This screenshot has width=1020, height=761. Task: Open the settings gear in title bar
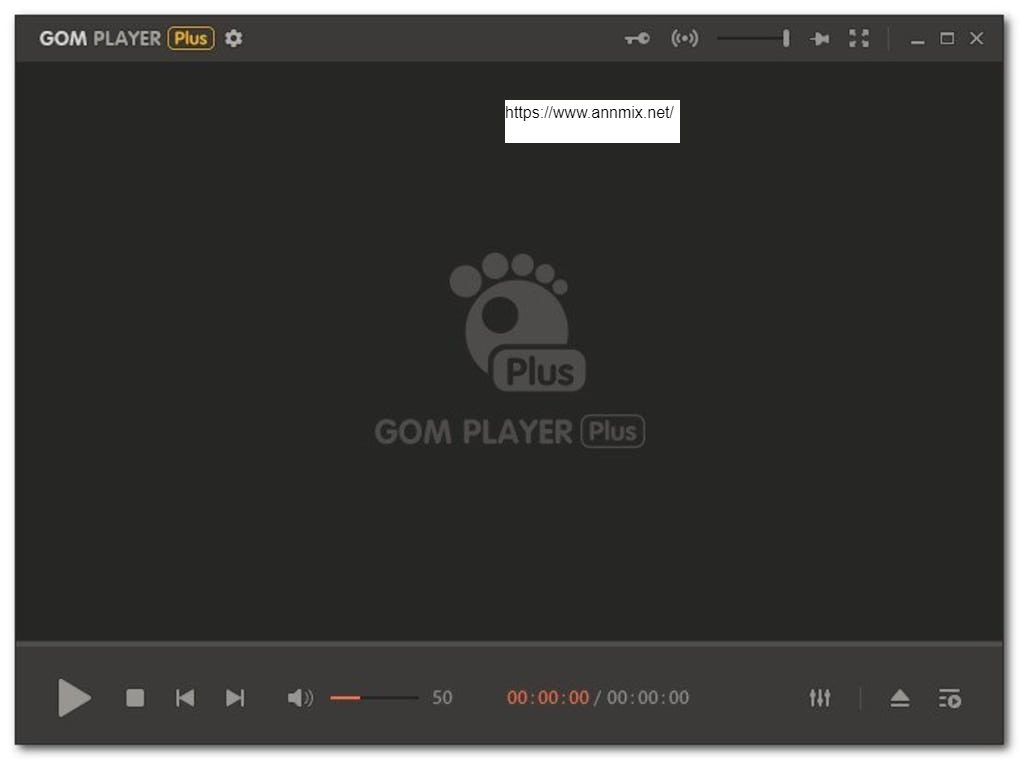(234, 38)
